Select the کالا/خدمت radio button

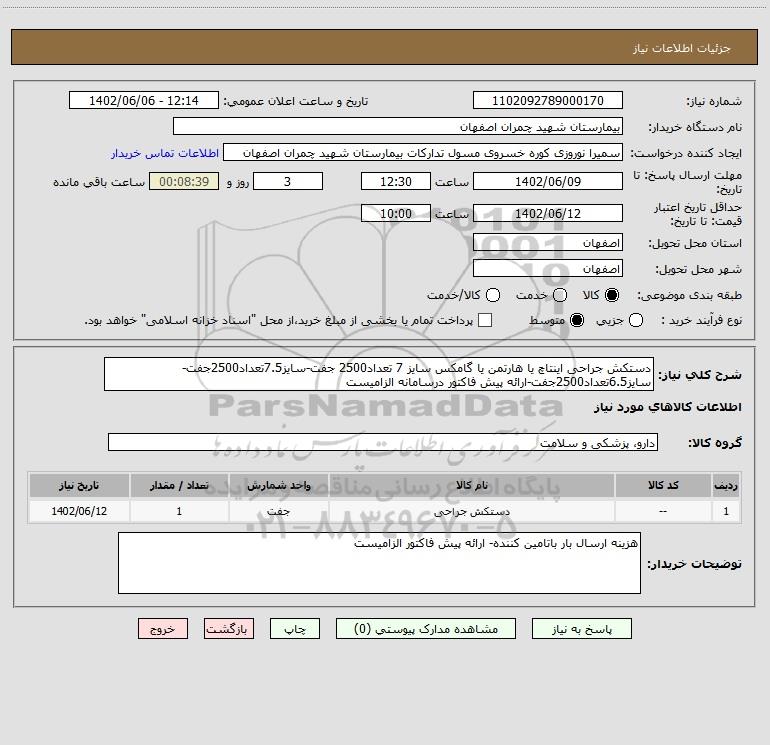pos(493,295)
